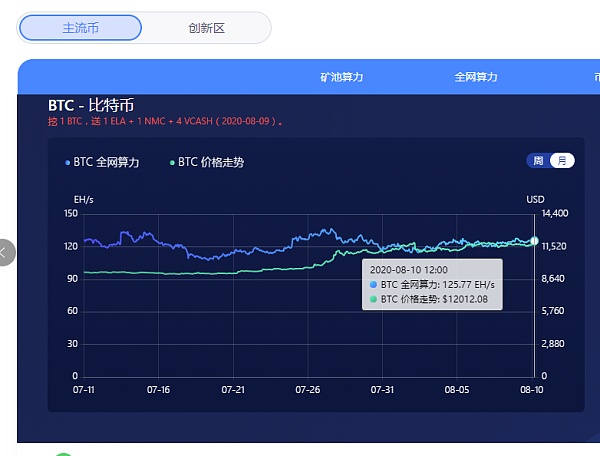
Task: Switch to the 创新区 tab
Action: (x=207, y=28)
